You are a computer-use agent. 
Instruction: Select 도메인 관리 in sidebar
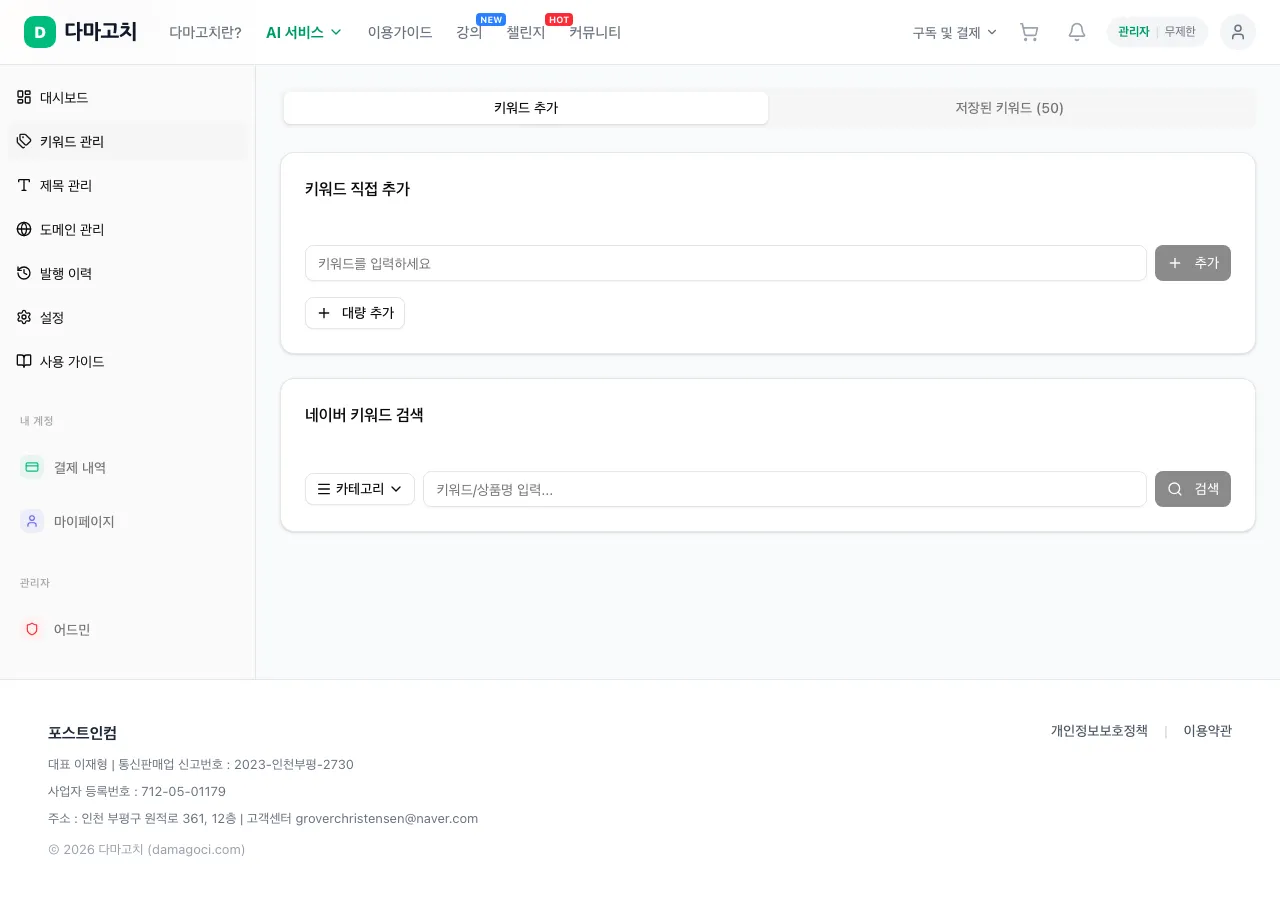(128, 229)
